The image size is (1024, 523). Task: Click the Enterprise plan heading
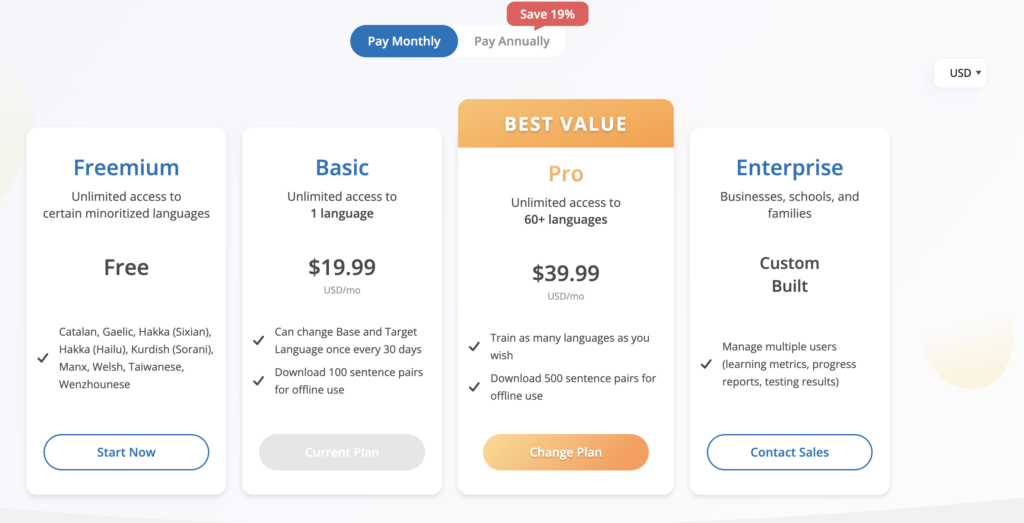tap(789, 168)
